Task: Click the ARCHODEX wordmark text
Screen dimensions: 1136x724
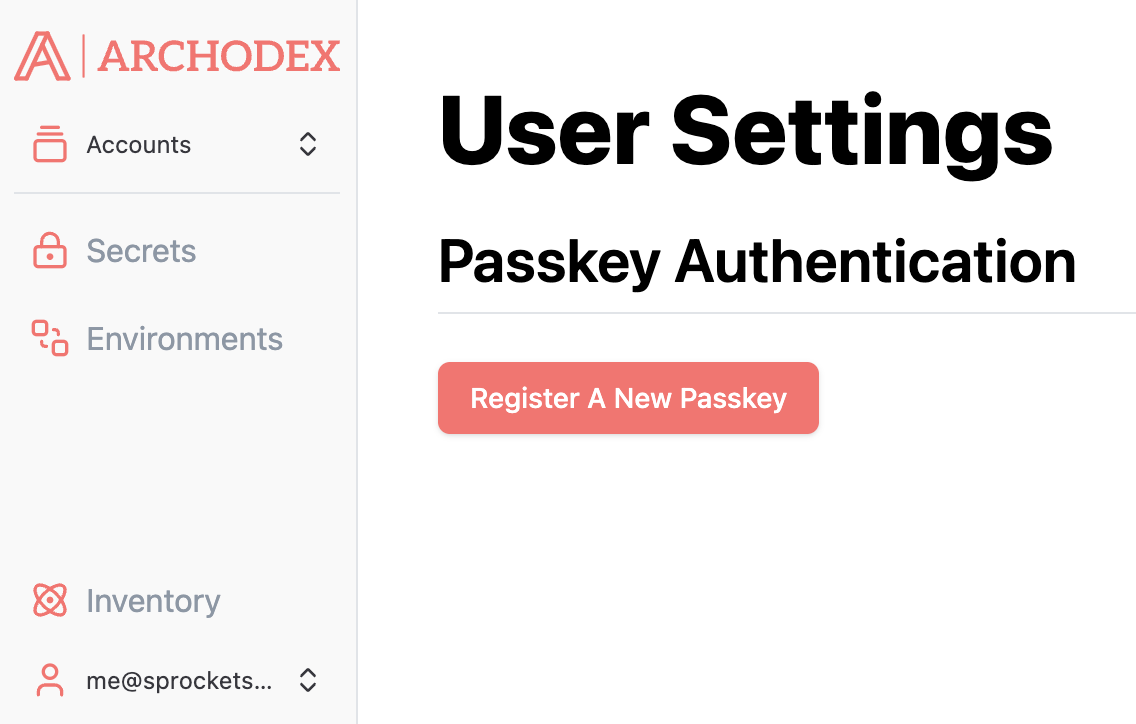Action: coord(218,57)
